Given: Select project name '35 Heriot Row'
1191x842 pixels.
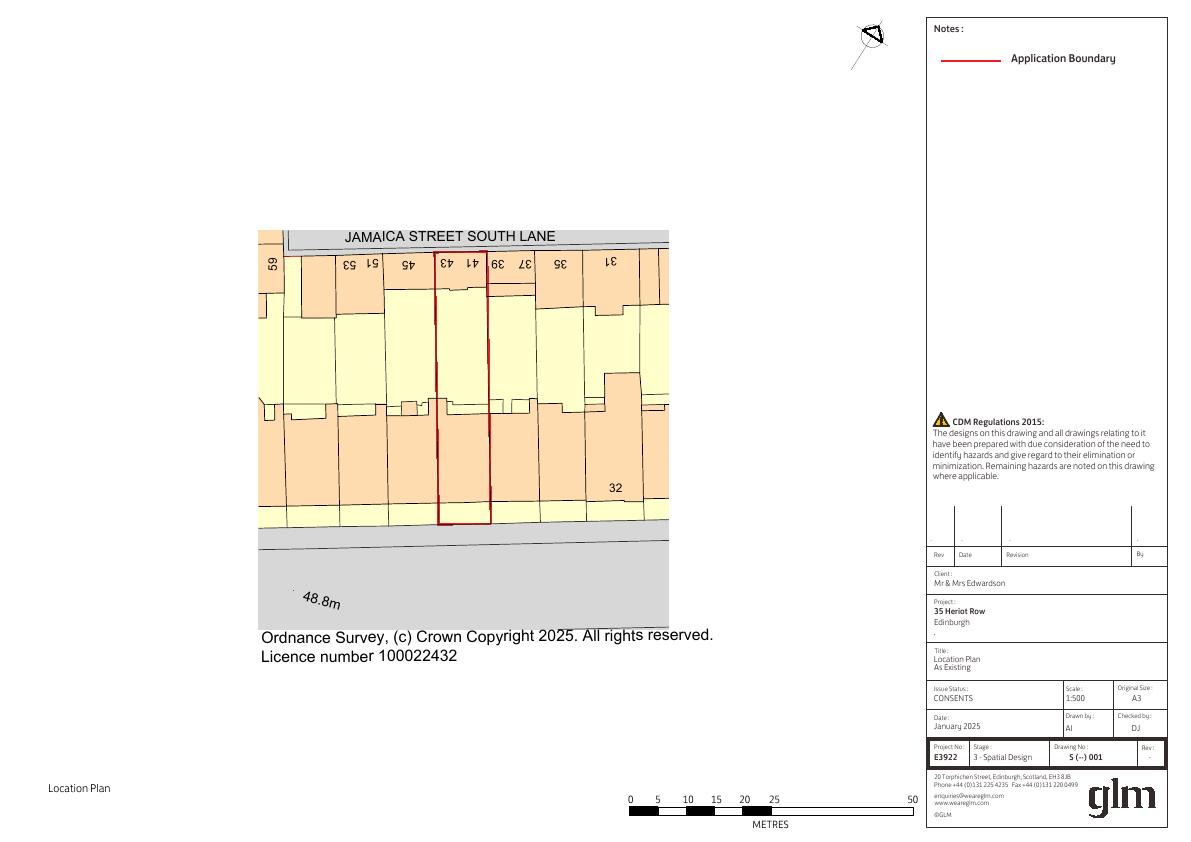Looking at the screenshot, I should tap(959, 611).
